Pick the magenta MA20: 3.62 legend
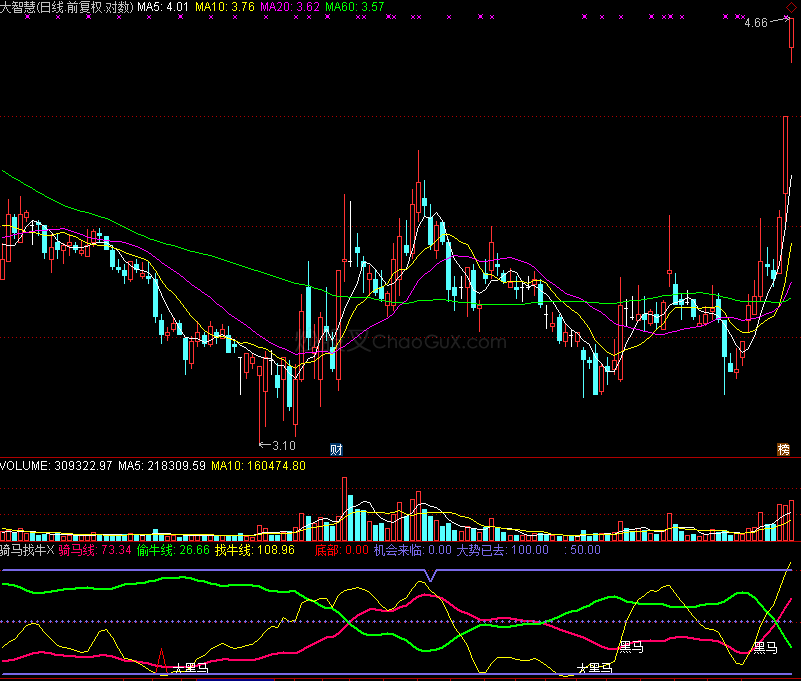Screen dimensions: 801x681 coord(290,7)
